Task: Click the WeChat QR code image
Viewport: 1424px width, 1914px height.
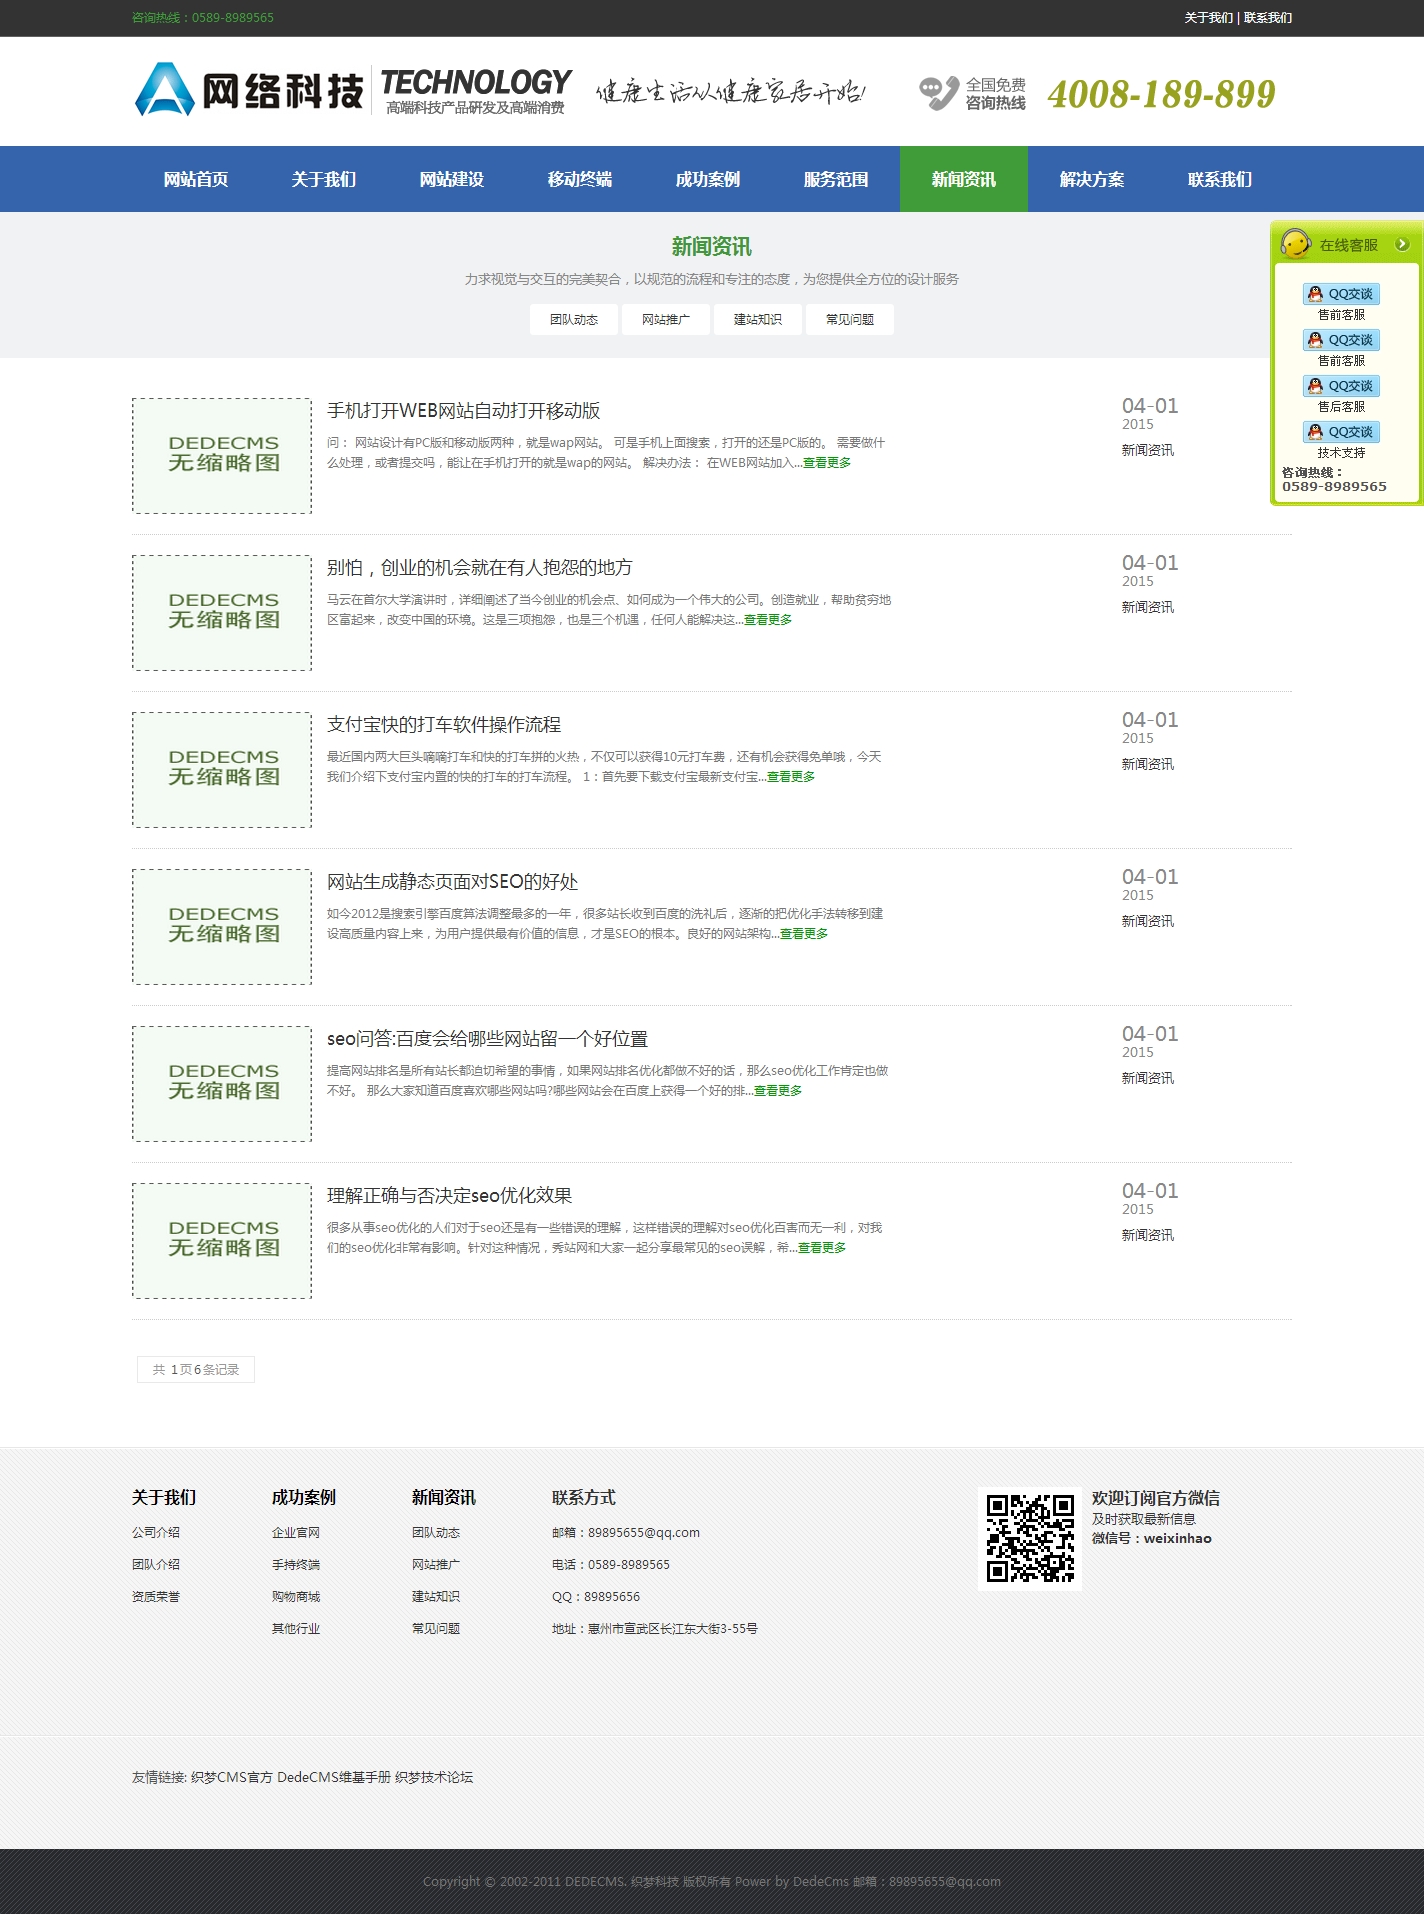Action: [1029, 1538]
